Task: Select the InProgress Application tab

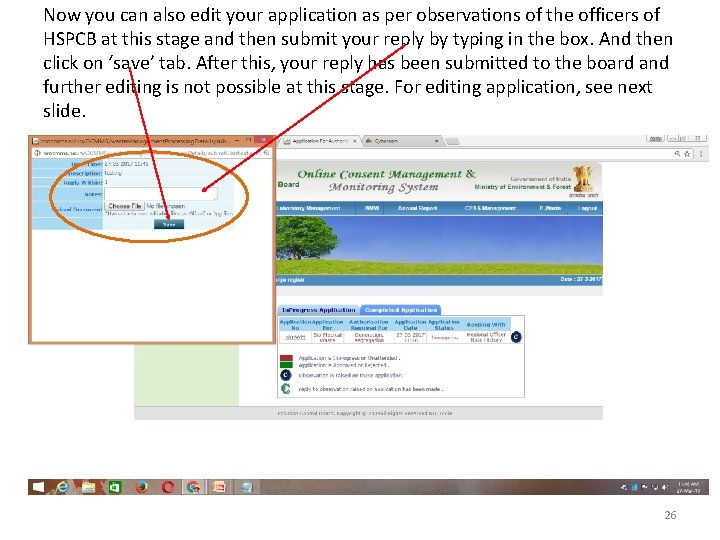Action: pos(318,310)
